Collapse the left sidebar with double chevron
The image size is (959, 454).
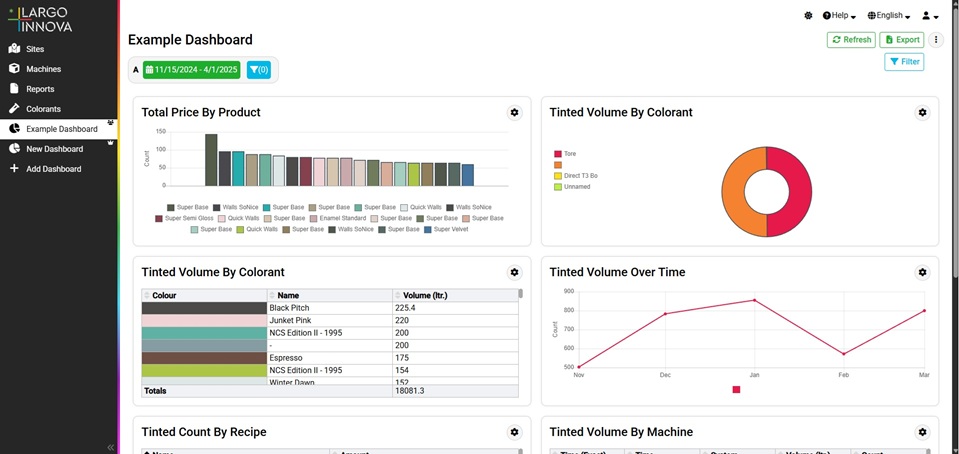(111, 447)
